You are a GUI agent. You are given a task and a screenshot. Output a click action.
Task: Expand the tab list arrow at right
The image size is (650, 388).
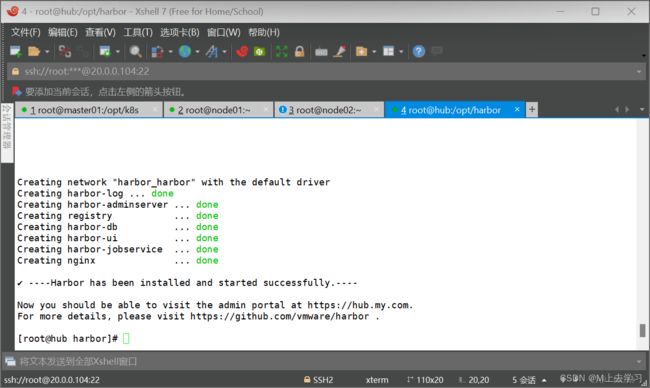[x=642, y=109]
